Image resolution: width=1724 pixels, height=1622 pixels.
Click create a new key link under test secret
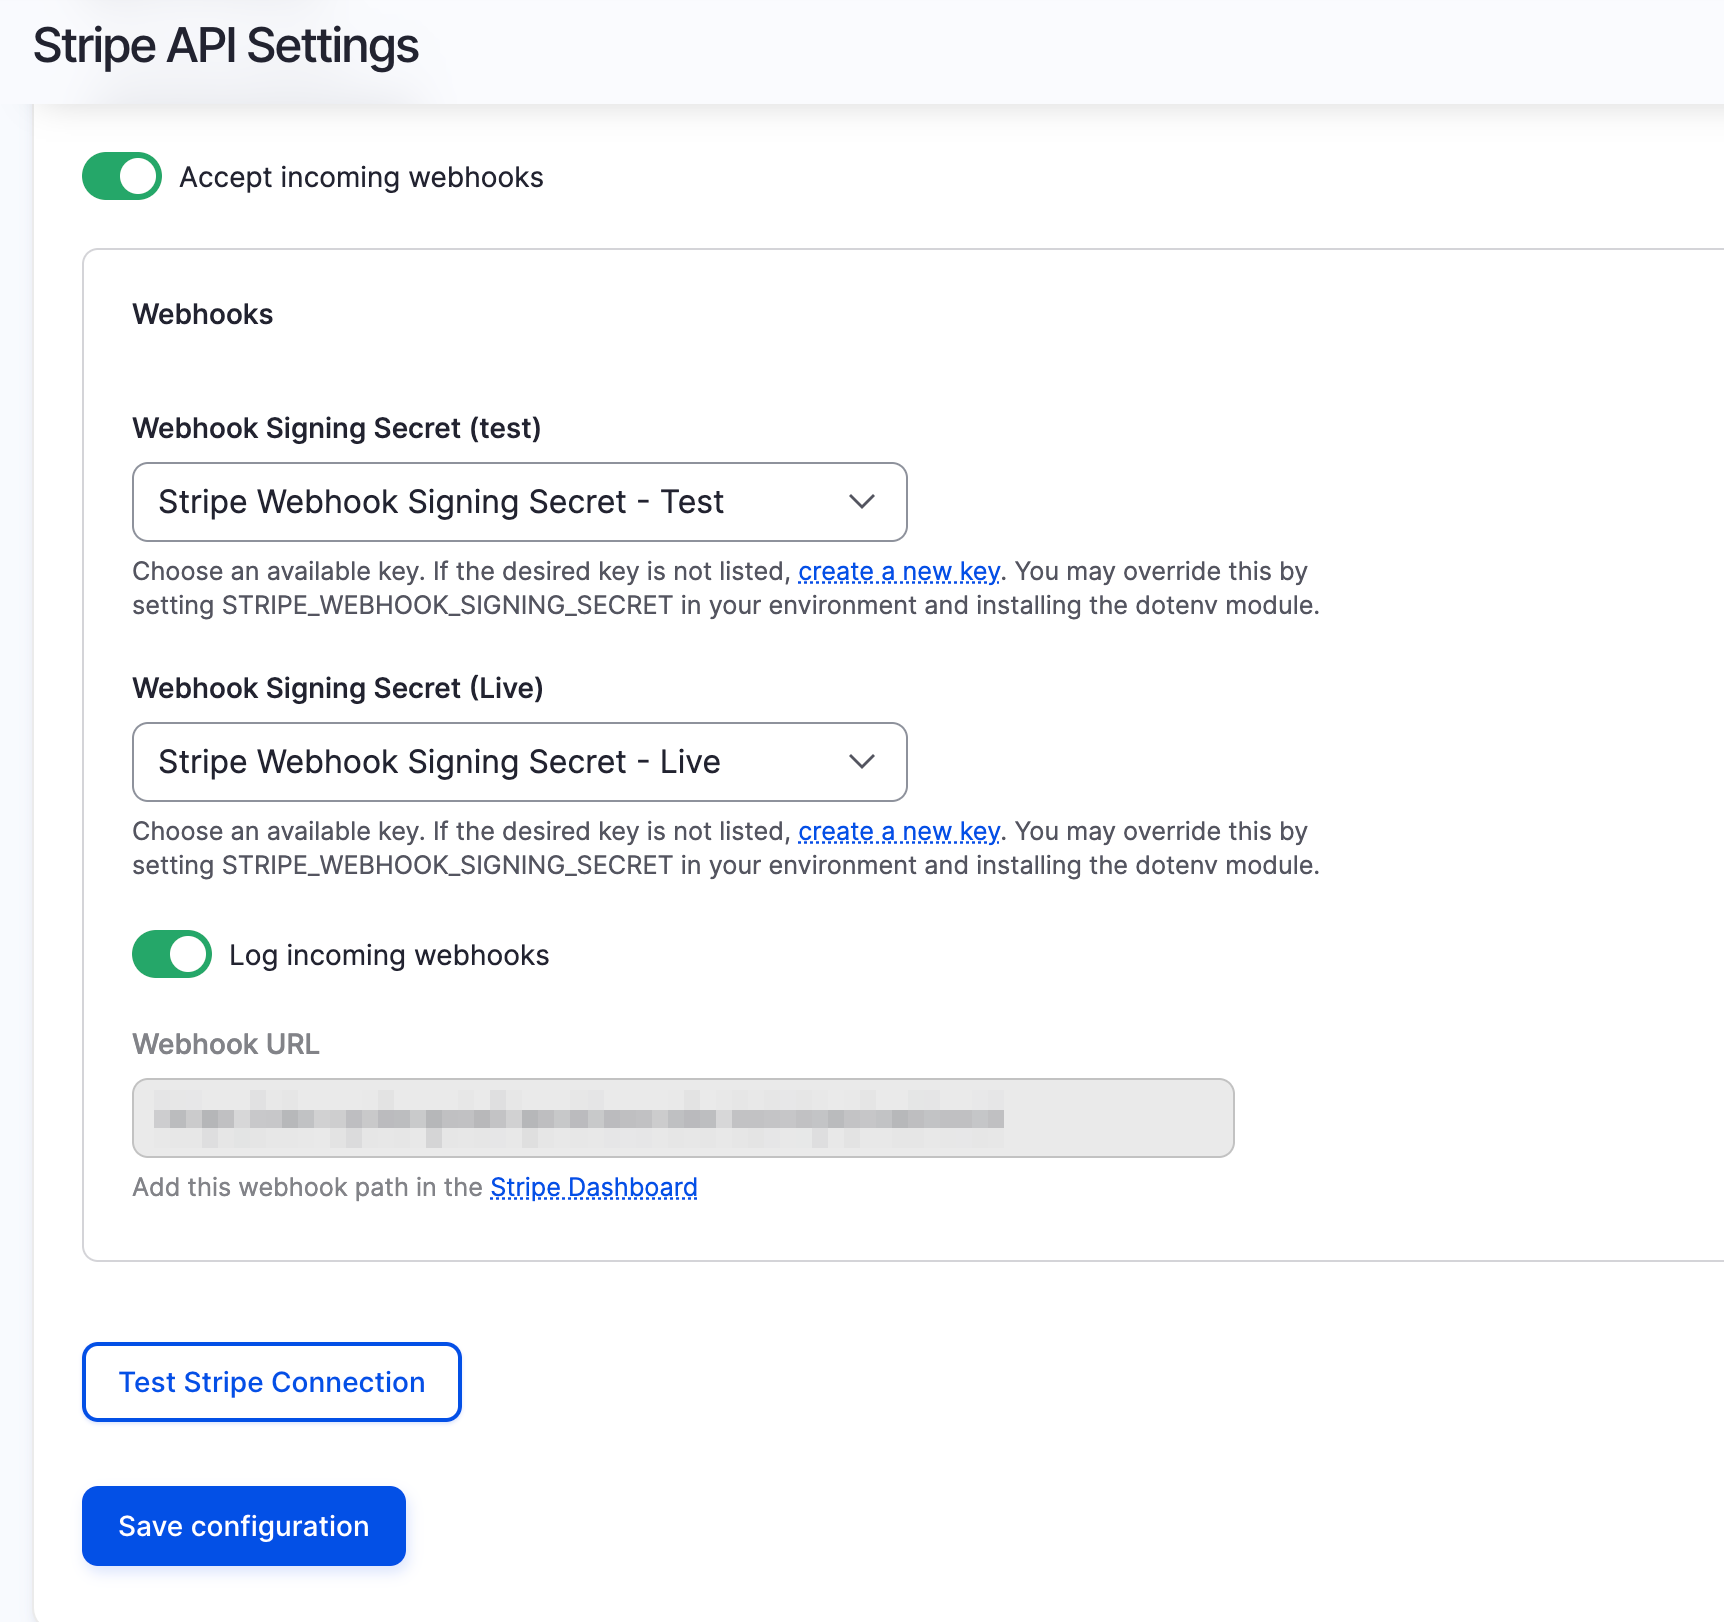tap(899, 571)
